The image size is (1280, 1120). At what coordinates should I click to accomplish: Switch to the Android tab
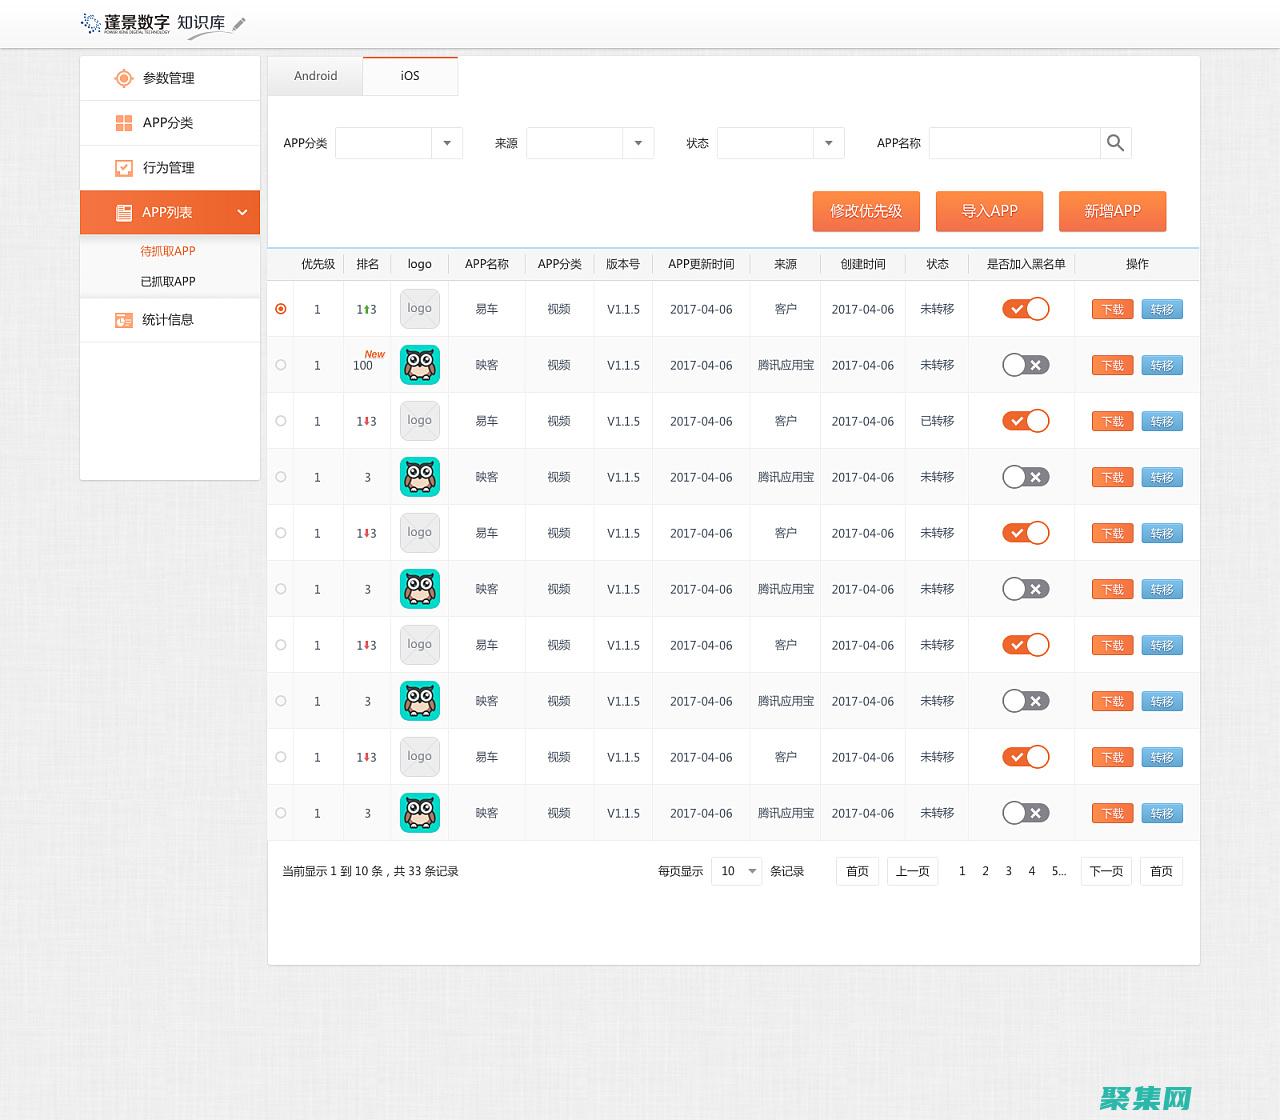tap(315, 76)
